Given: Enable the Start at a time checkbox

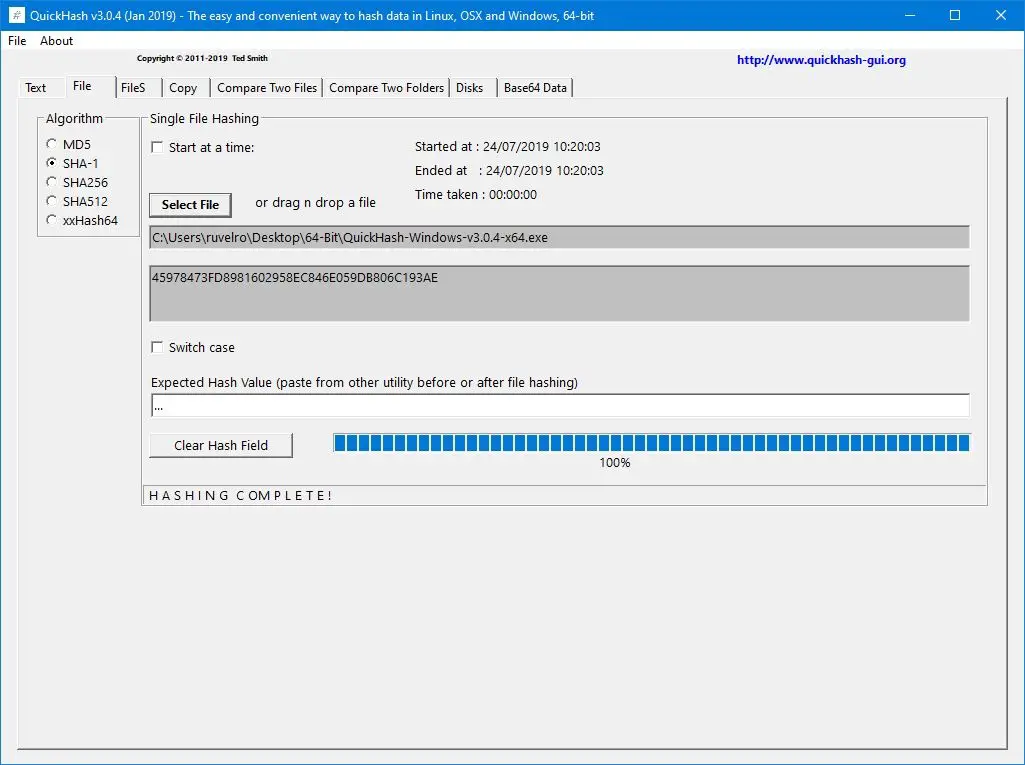Looking at the screenshot, I should (x=157, y=147).
